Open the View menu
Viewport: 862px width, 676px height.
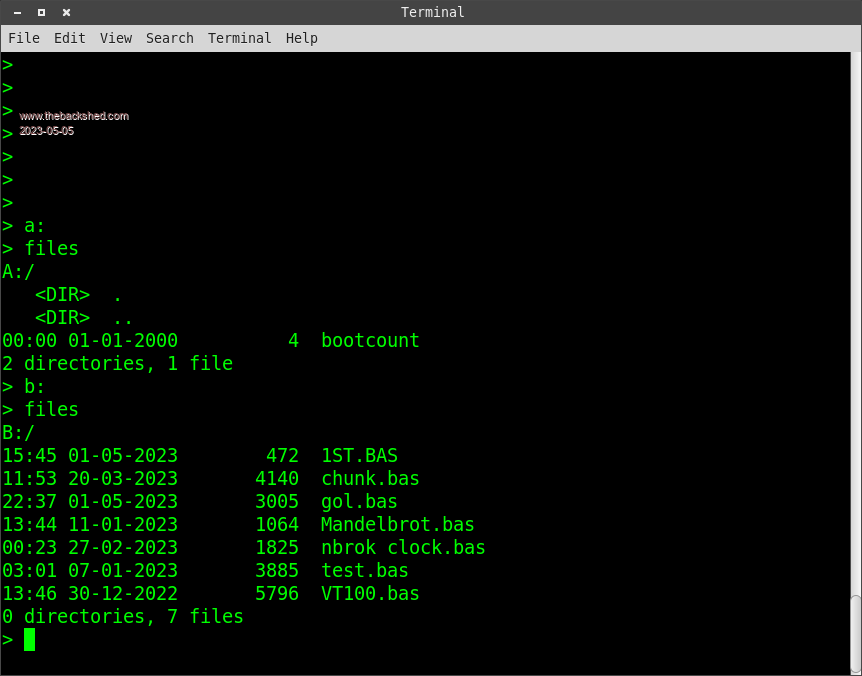click(x=115, y=38)
